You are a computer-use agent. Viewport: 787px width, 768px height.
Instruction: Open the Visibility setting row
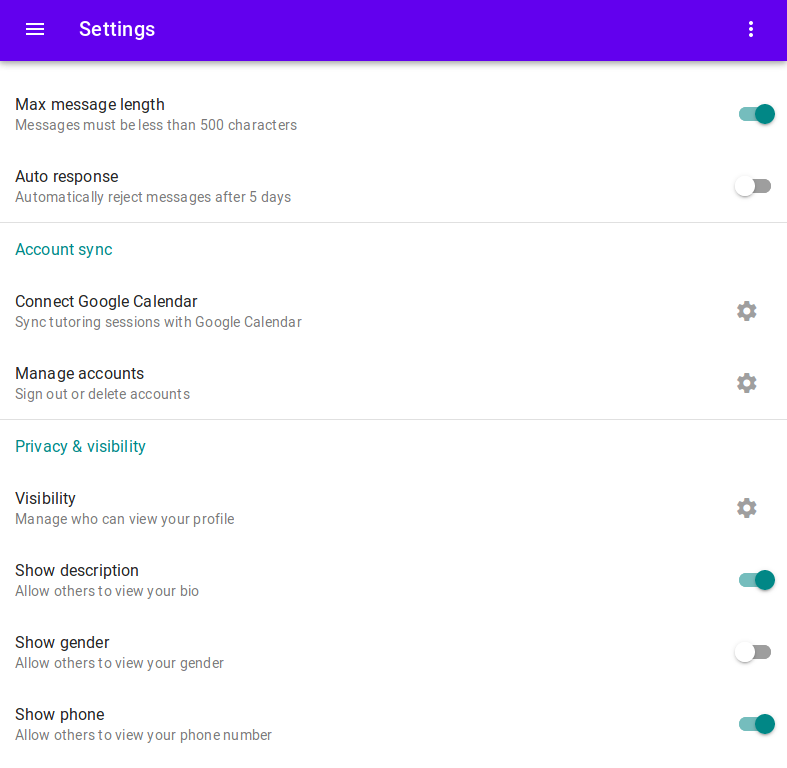(394, 508)
